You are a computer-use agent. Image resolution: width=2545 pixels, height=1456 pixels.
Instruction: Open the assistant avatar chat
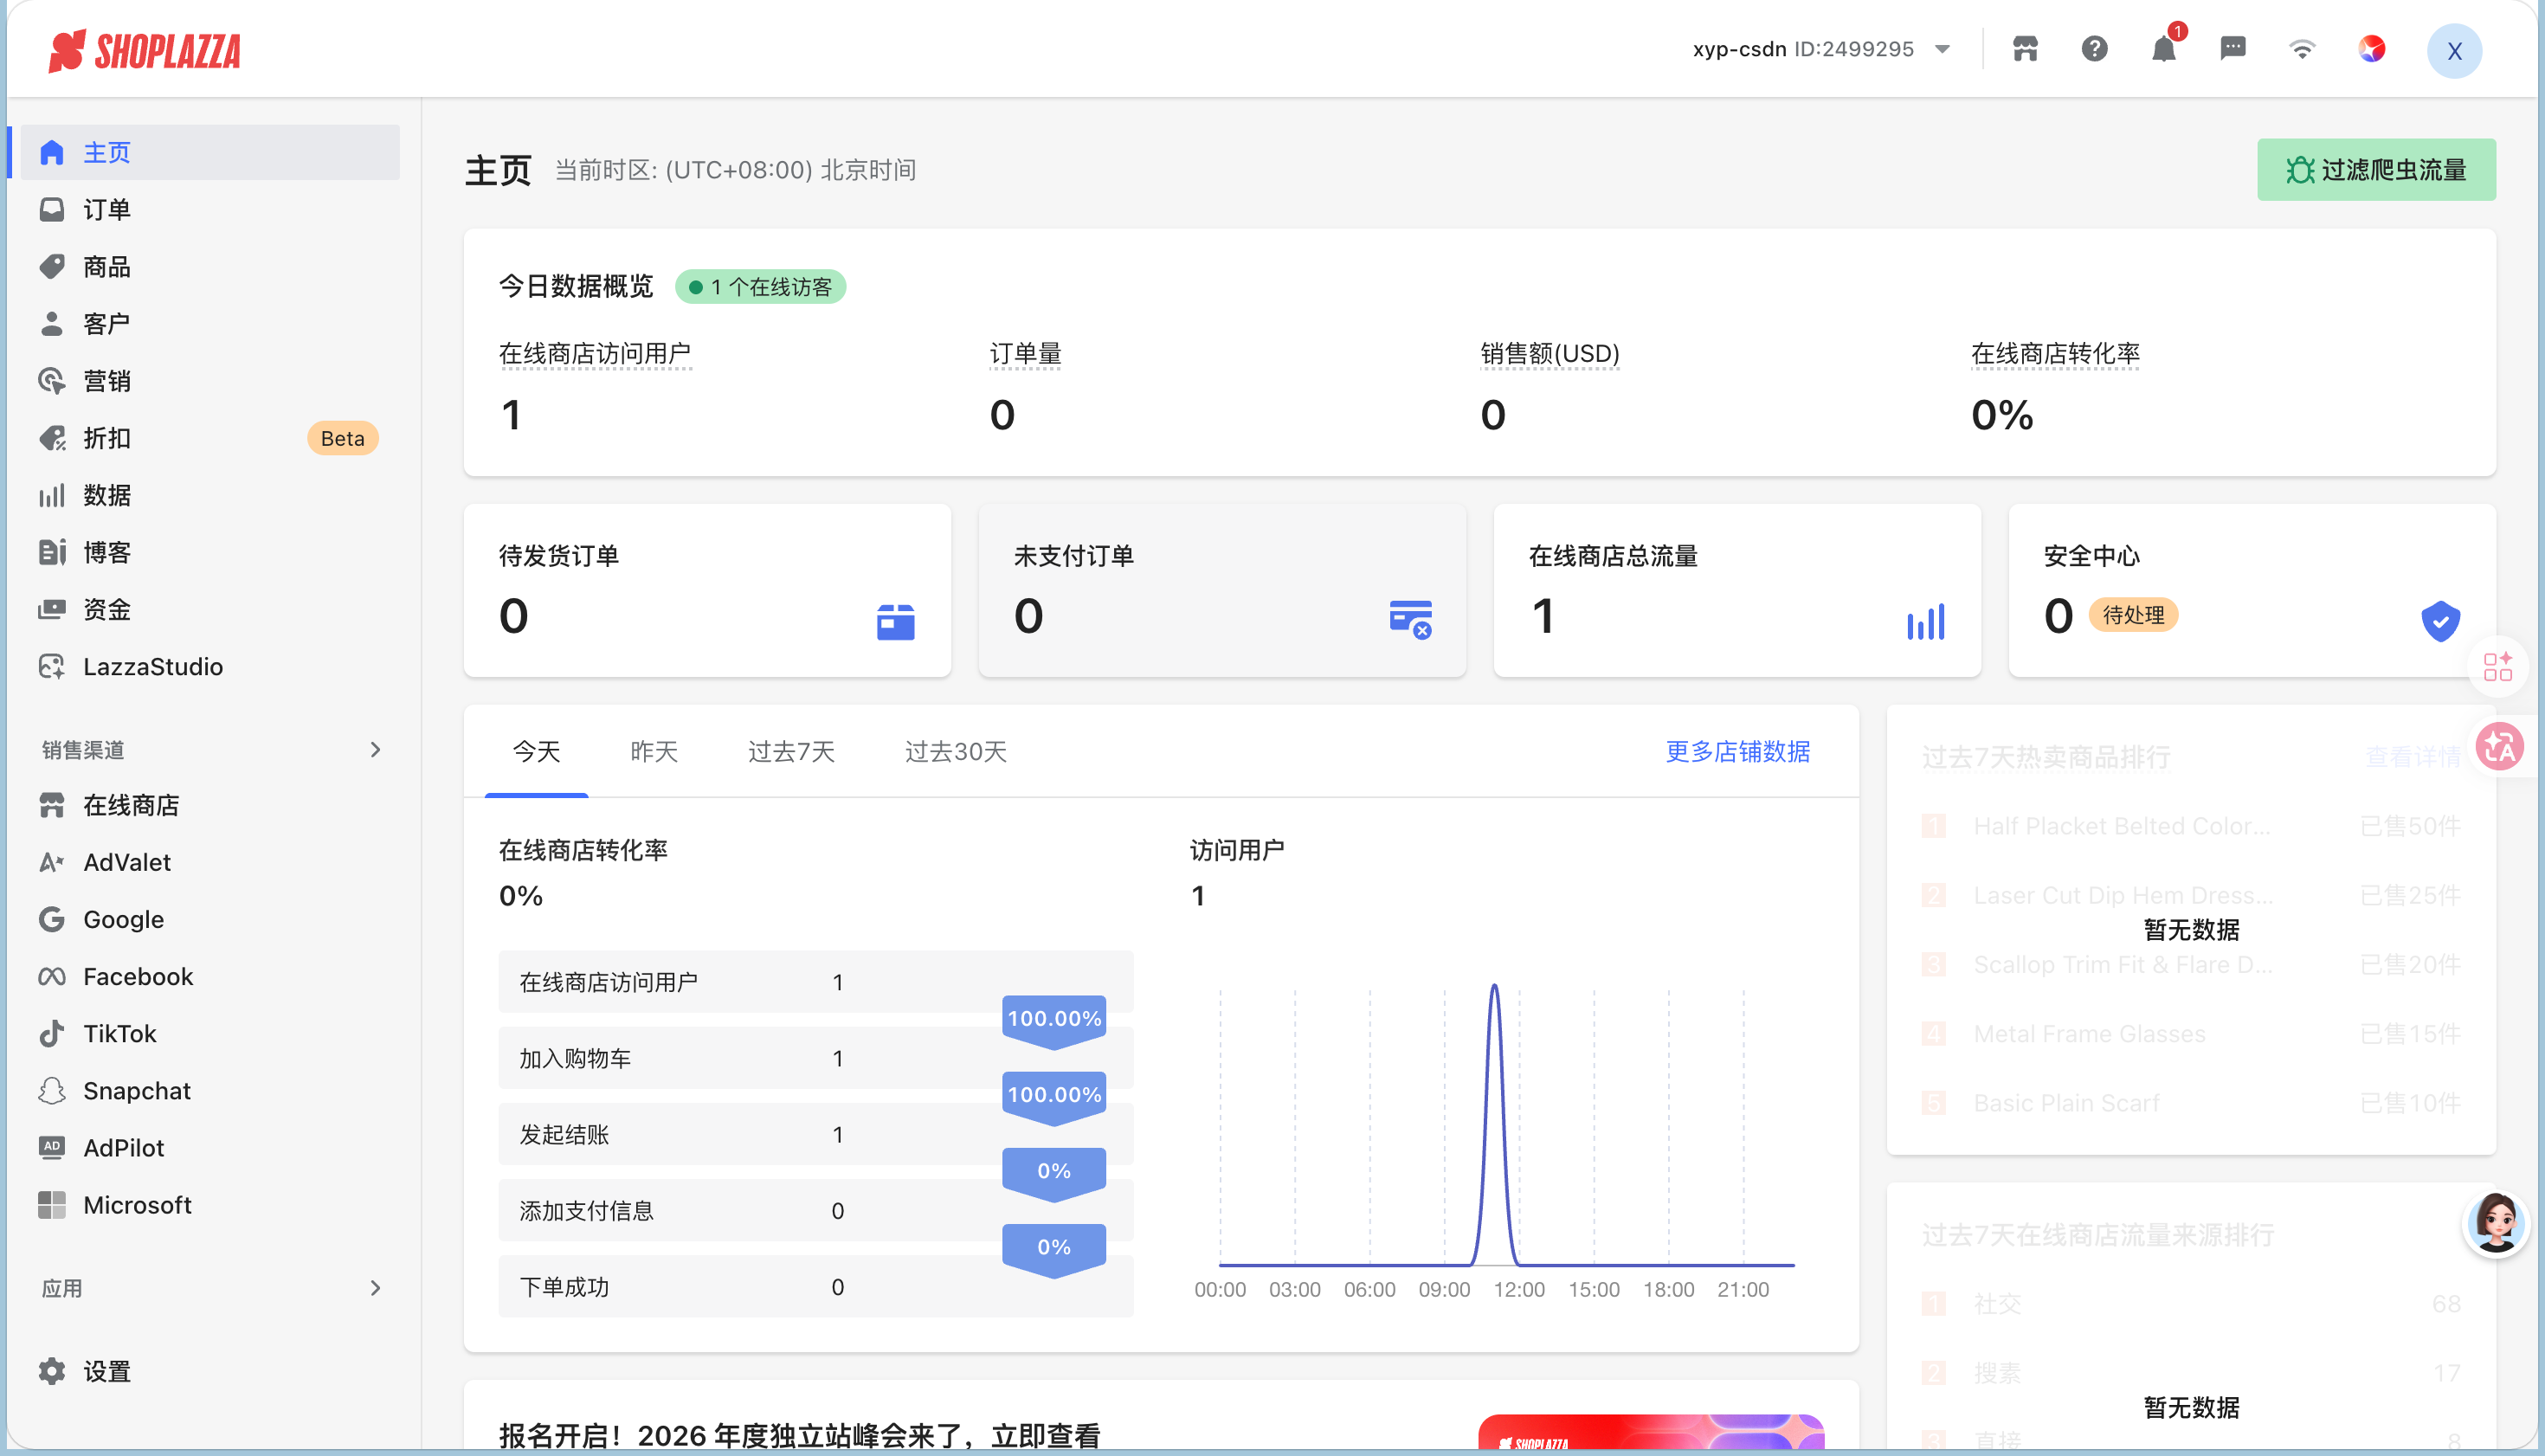(x=2496, y=1223)
